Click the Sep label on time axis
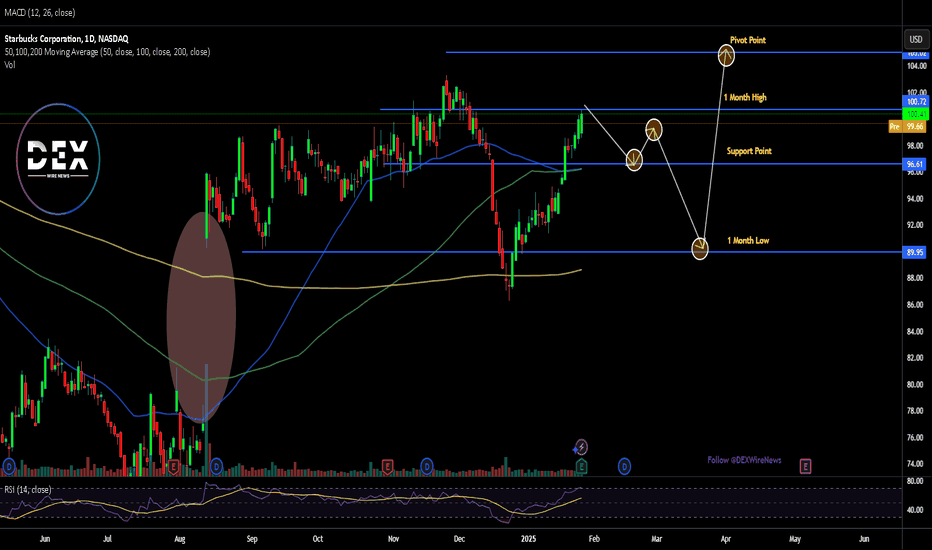The width and height of the screenshot is (932, 550). click(x=252, y=539)
